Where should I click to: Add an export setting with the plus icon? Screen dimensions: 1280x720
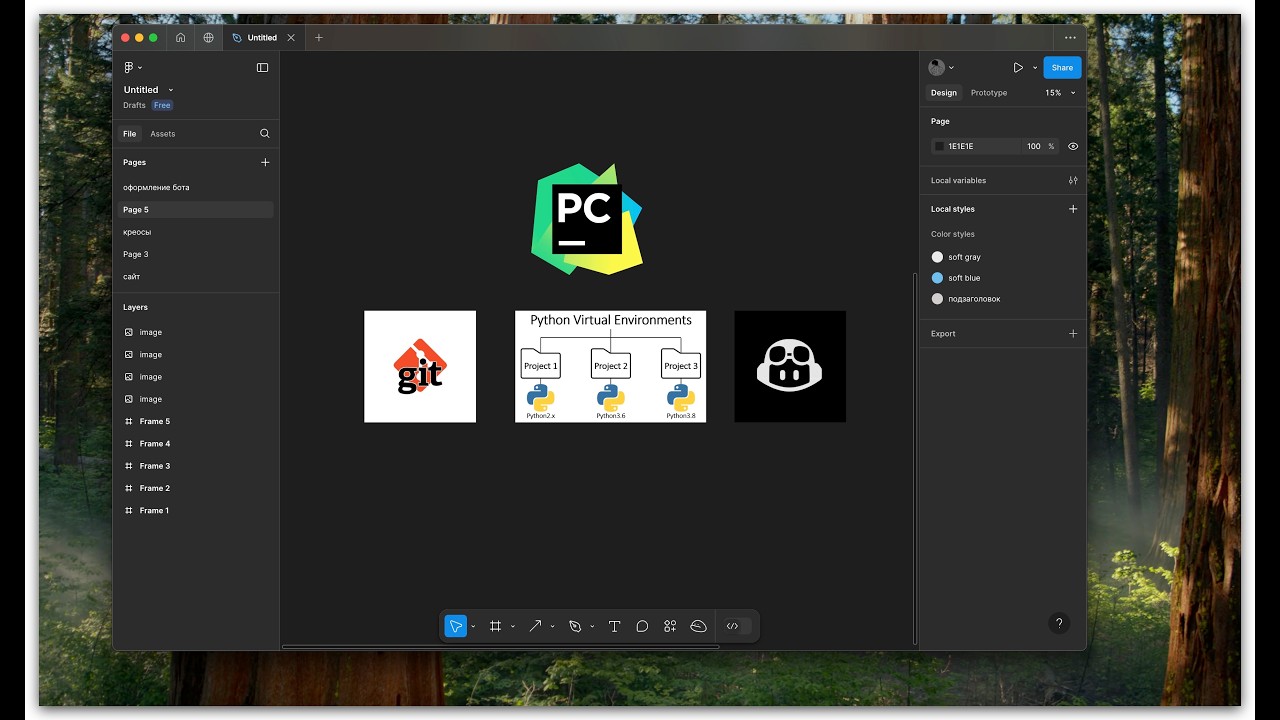tap(1073, 333)
